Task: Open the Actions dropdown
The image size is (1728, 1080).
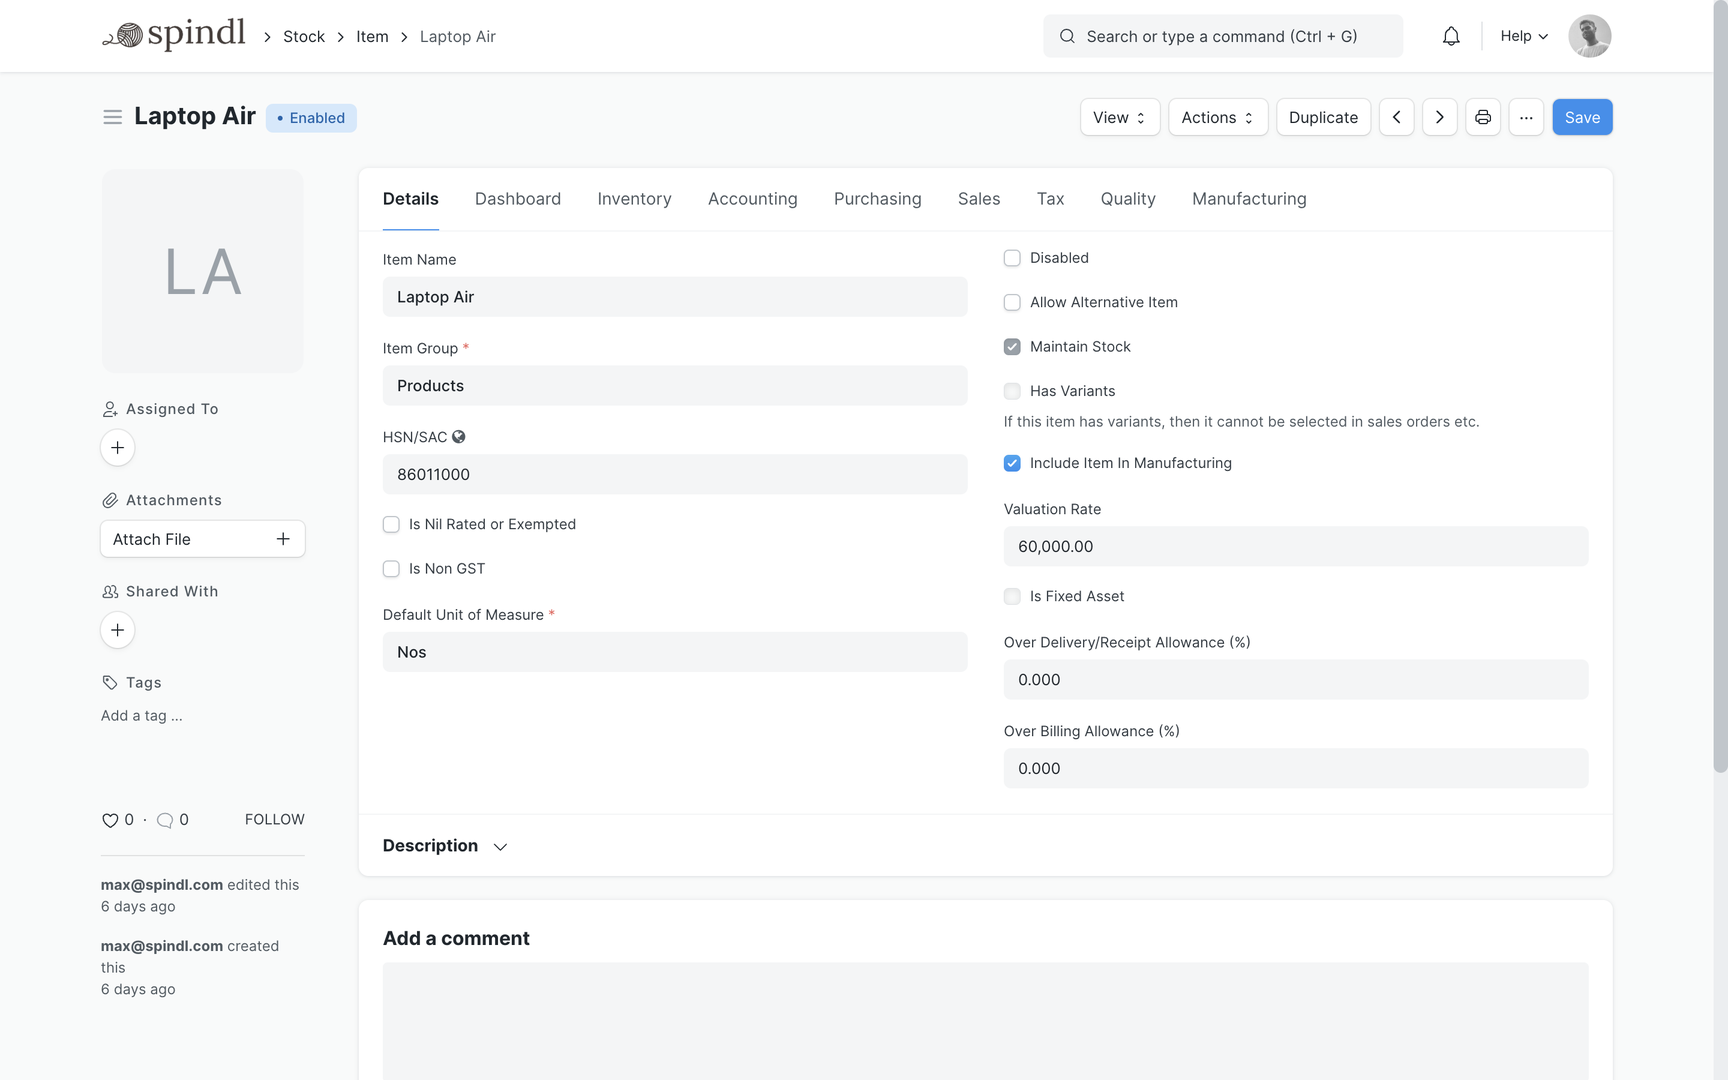Action: tap(1217, 117)
